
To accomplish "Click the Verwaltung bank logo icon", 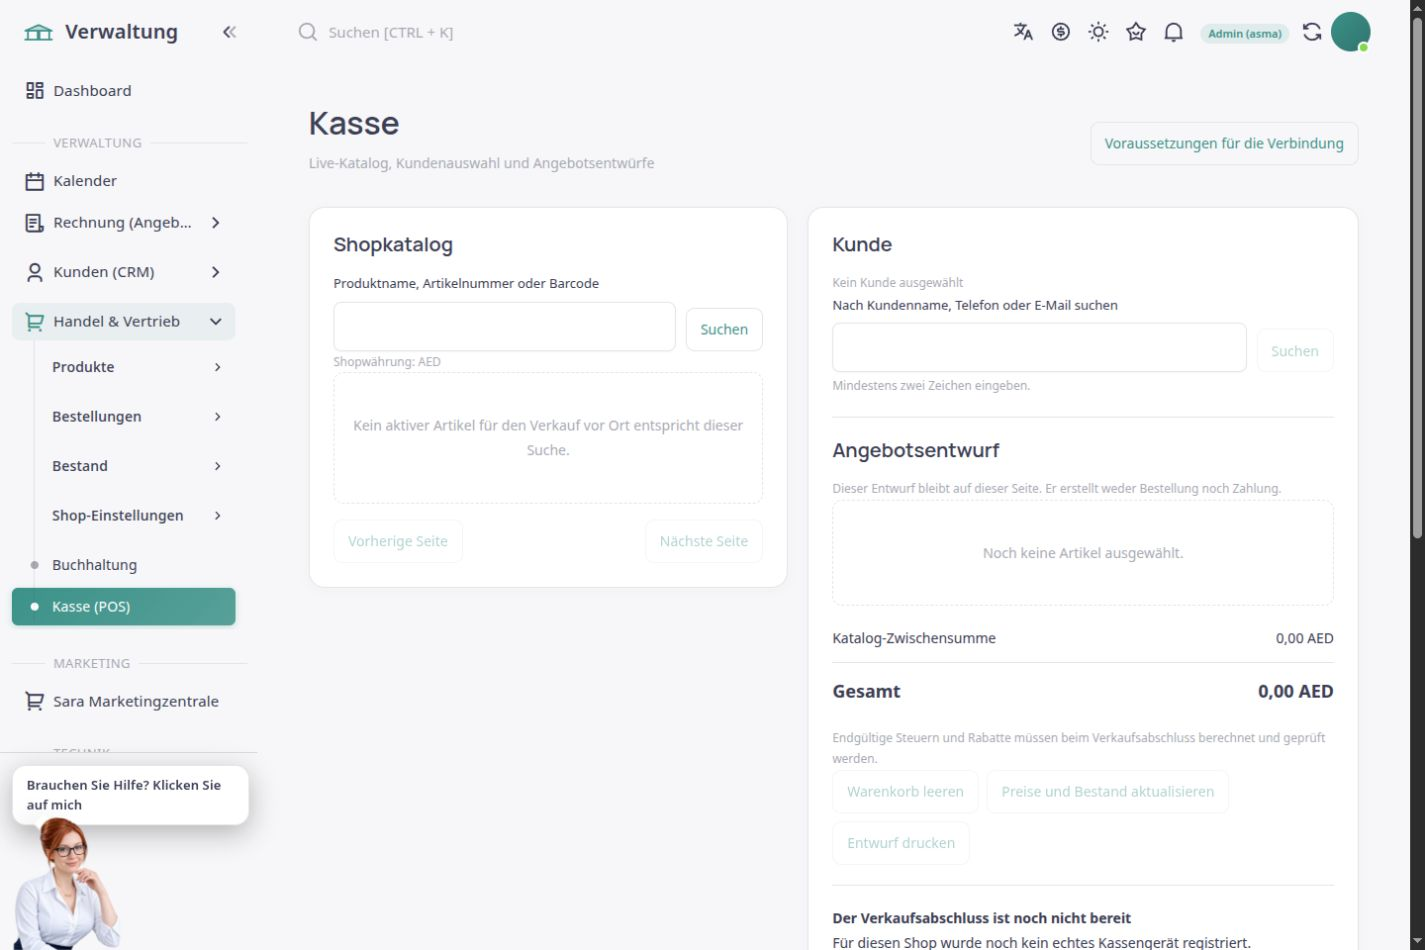I will (38, 32).
